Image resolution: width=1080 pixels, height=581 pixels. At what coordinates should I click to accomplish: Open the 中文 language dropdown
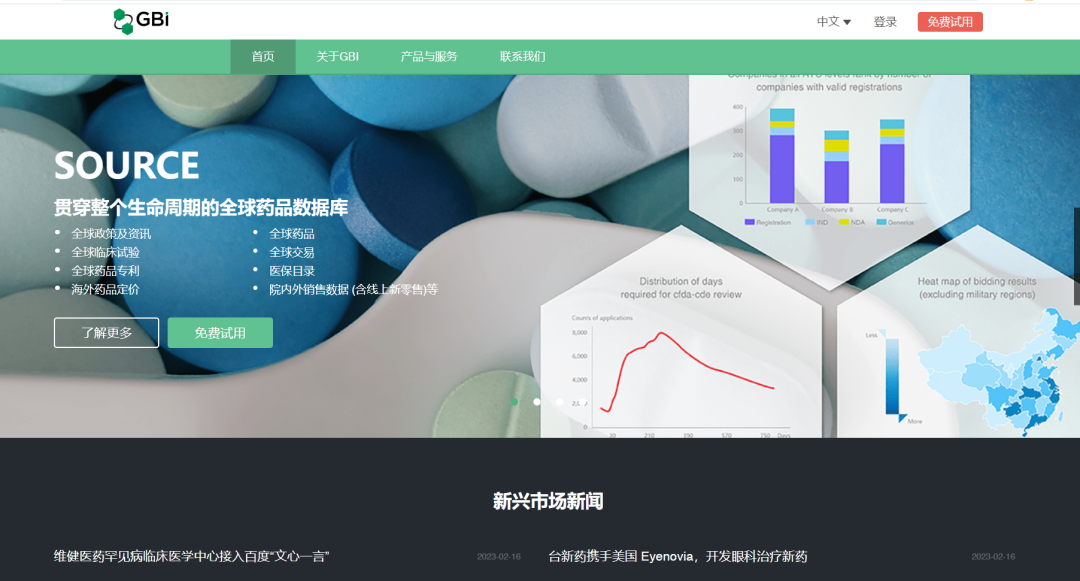(x=833, y=22)
